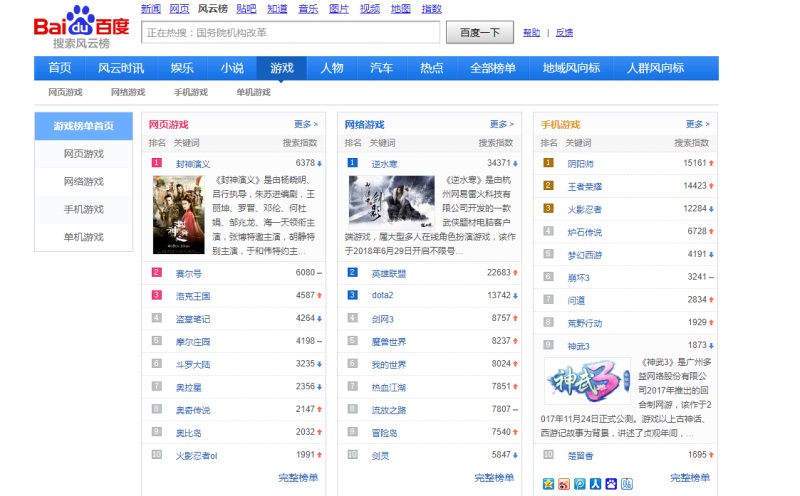Share to Baidu Tieba icon

tap(627, 484)
